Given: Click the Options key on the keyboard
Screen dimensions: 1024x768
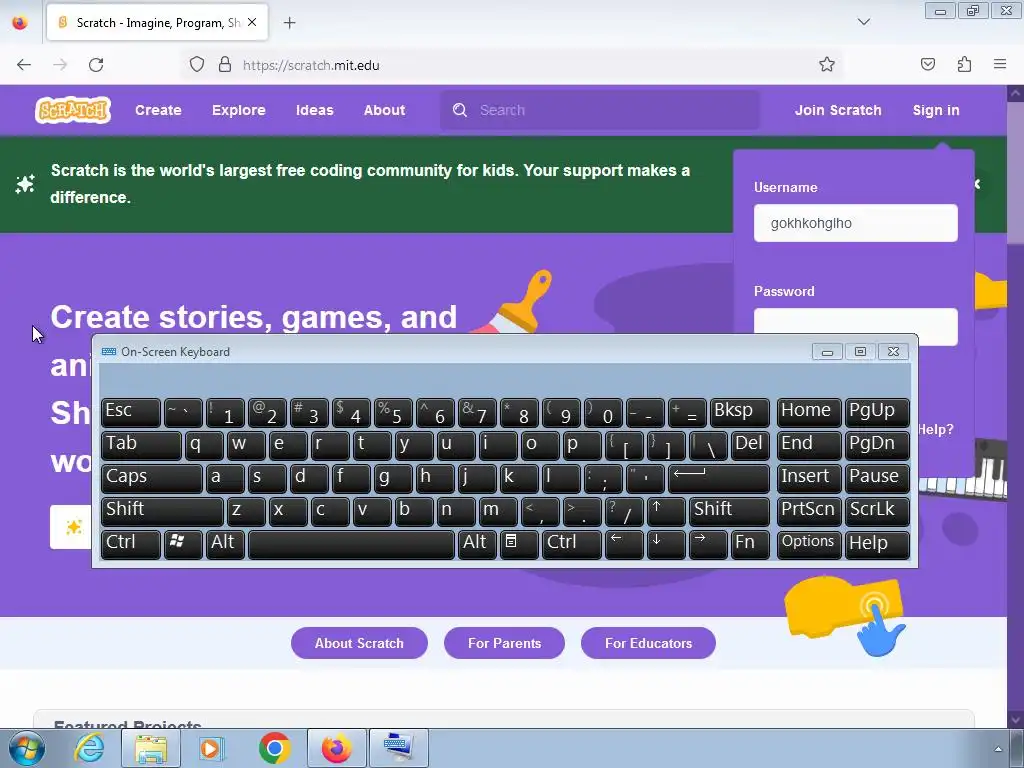Looking at the screenshot, I should coord(808,543).
